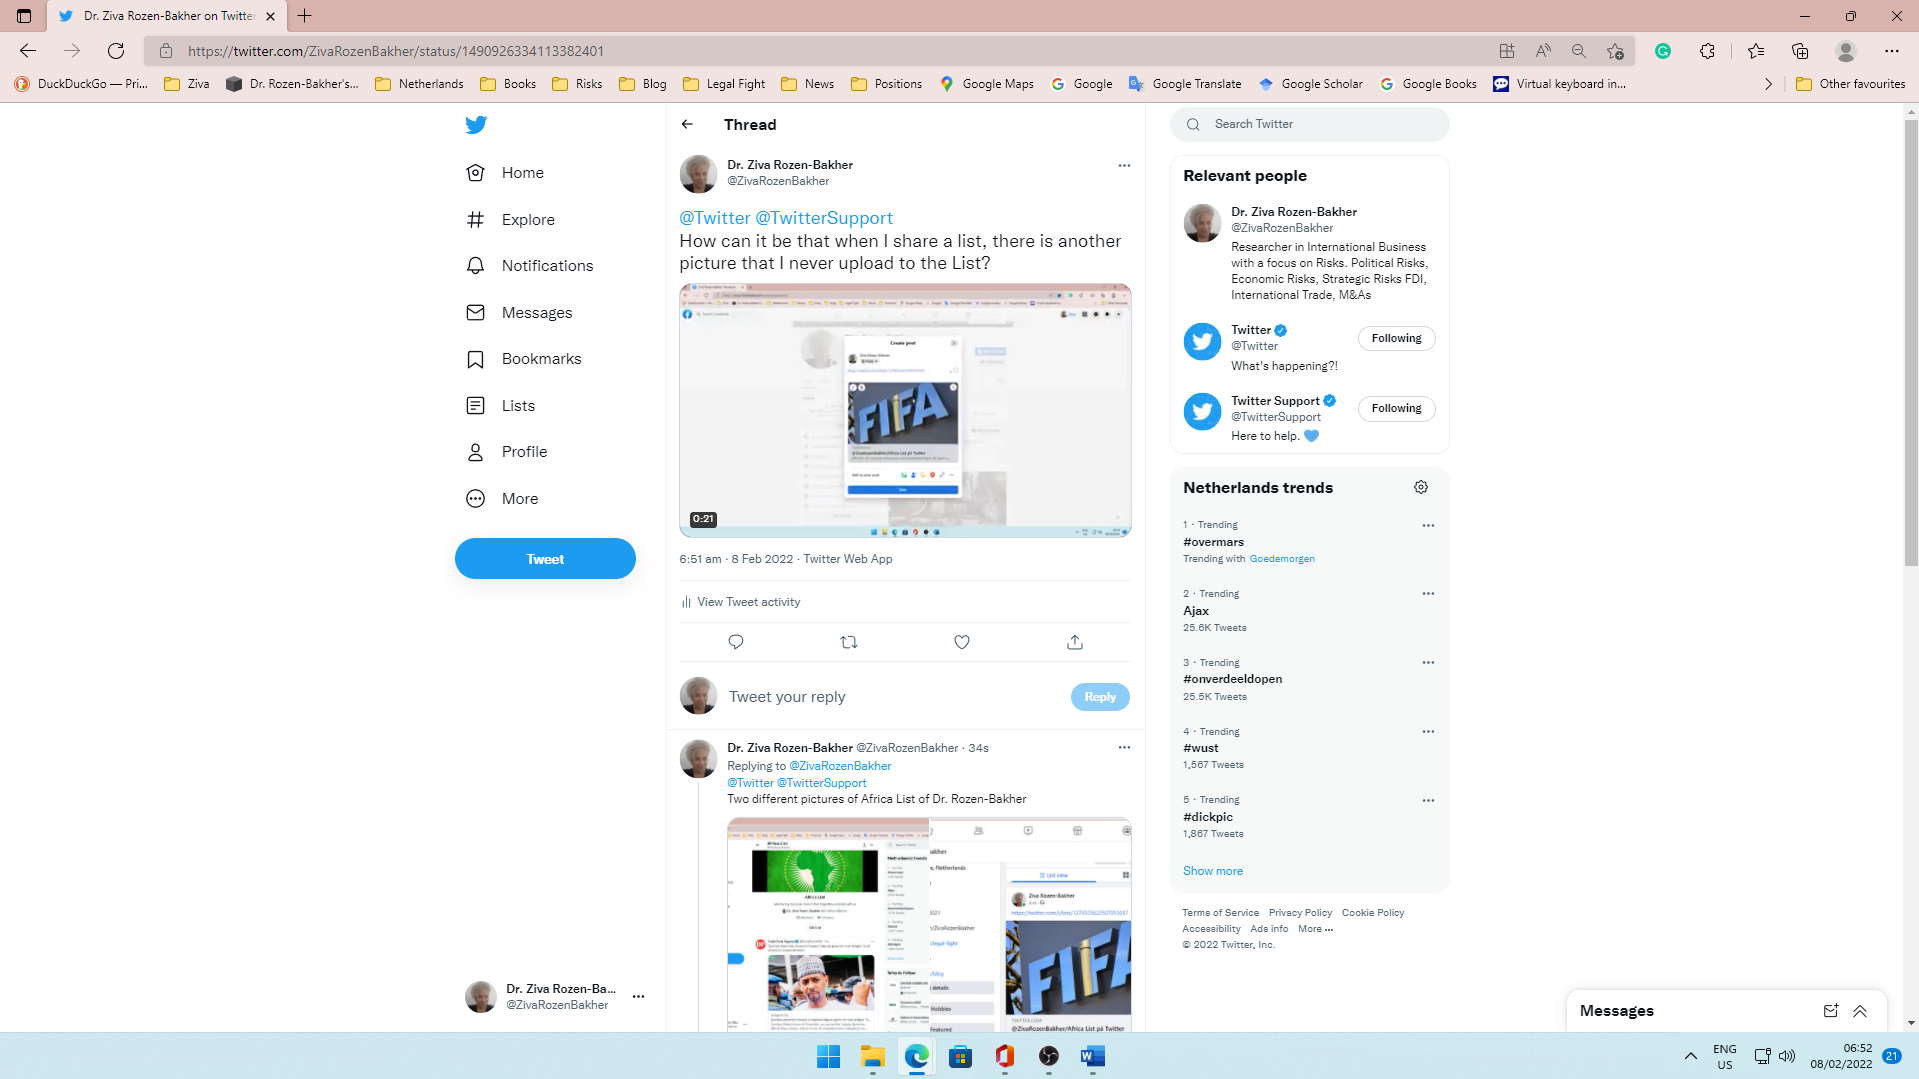The image size is (1919, 1079).
Task: Open account menu for Dr. Ziva Rozen-Ba…
Action: [556, 997]
